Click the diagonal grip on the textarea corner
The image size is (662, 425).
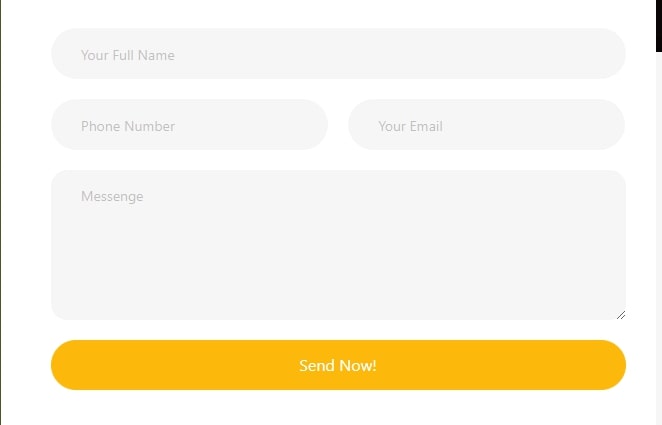pyautogui.click(x=620, y=314)
